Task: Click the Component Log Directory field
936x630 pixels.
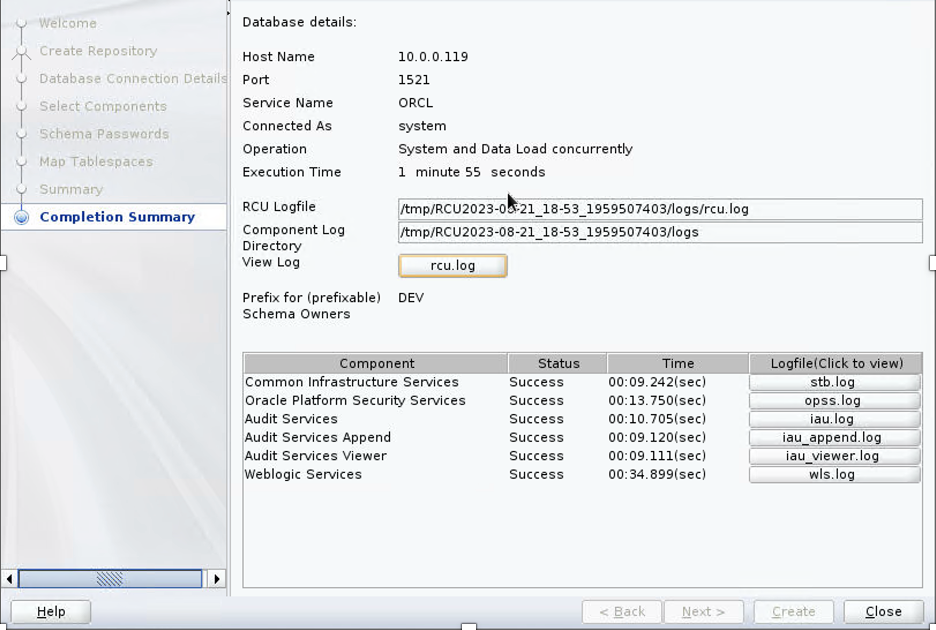Action: pyautogui.click(x=660, y=233)
